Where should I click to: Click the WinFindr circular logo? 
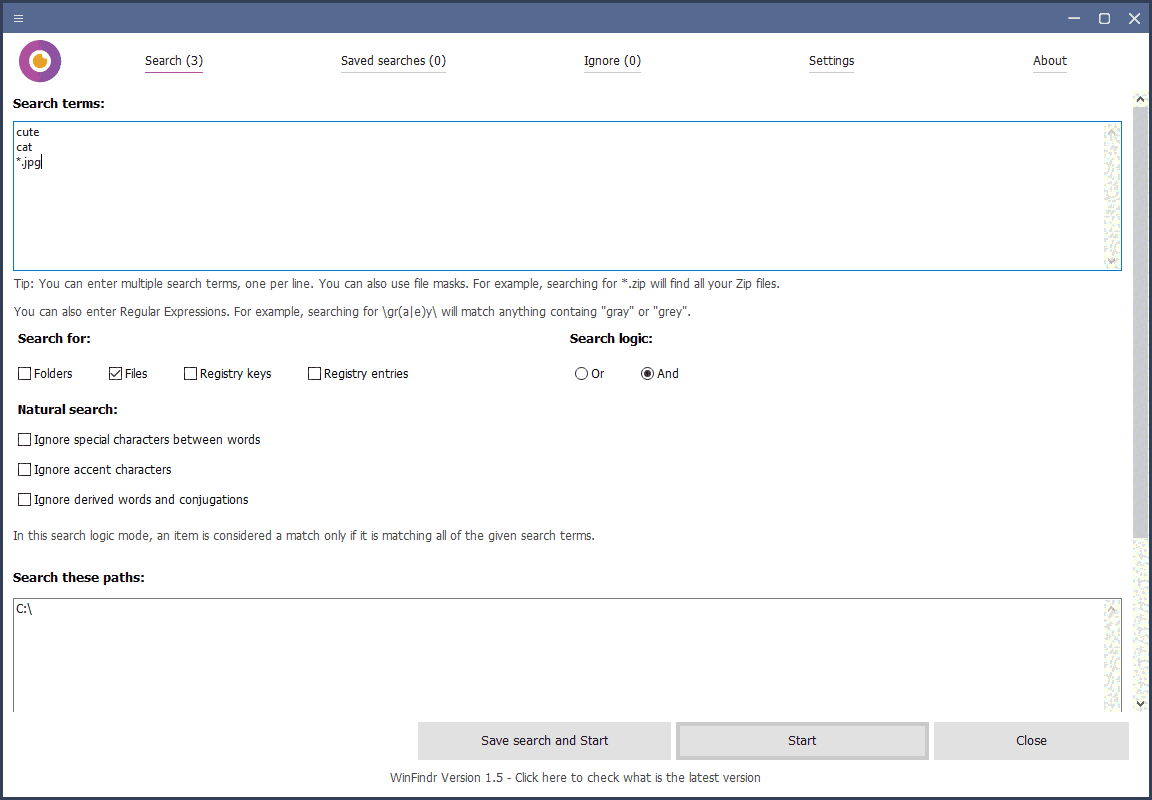coord(39,60)
